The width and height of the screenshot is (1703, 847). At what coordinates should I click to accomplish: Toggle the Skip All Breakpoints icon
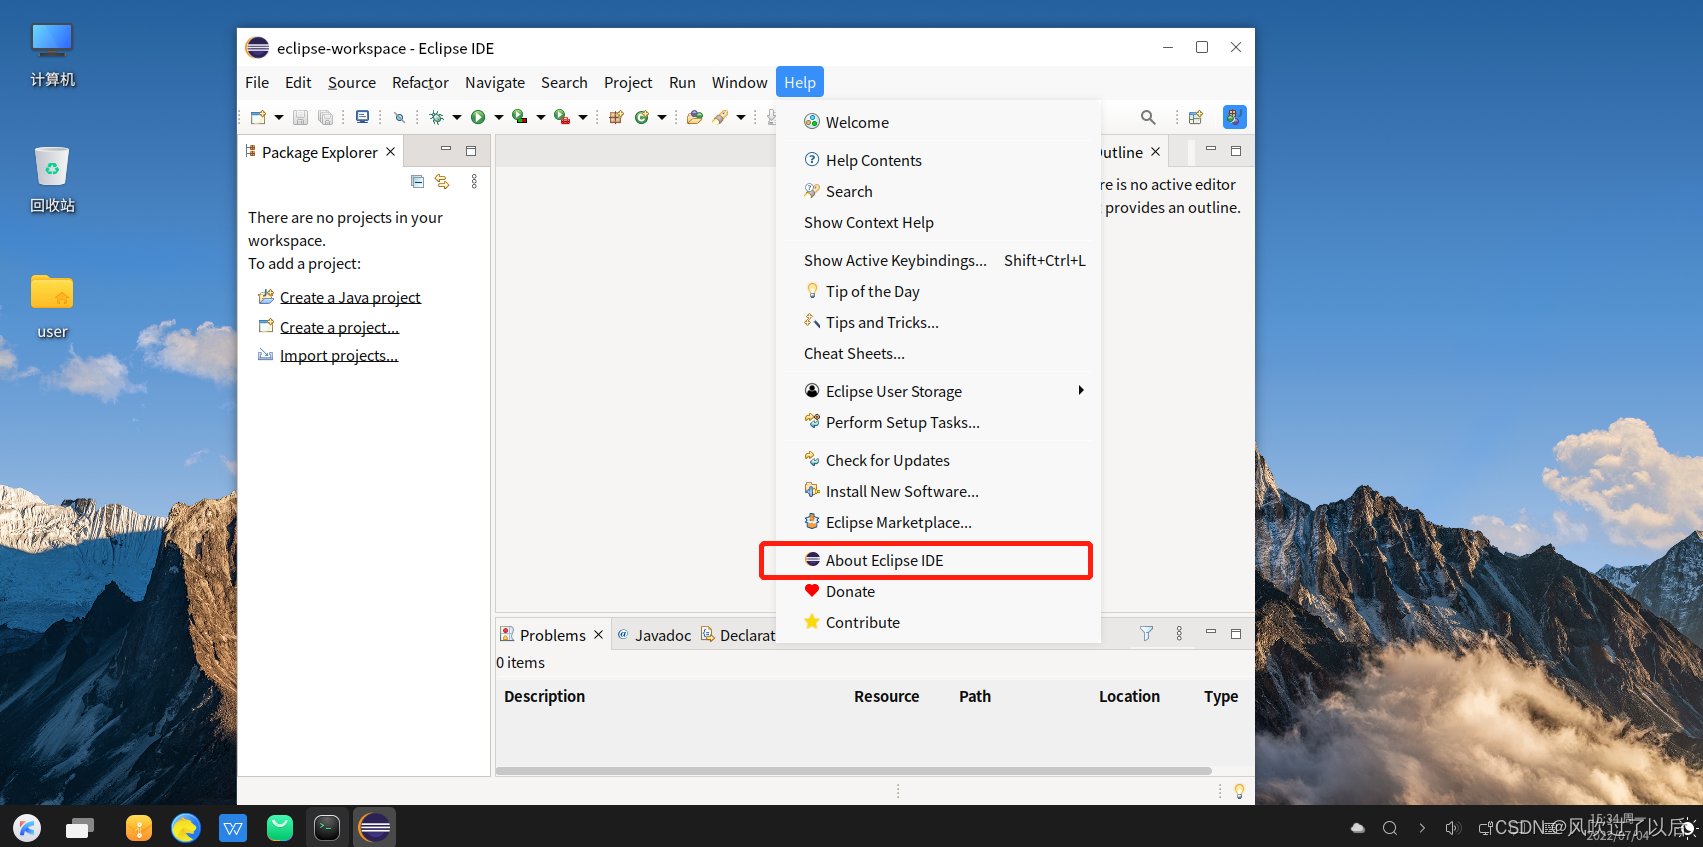pyautogui.click(x=399, y=117)
